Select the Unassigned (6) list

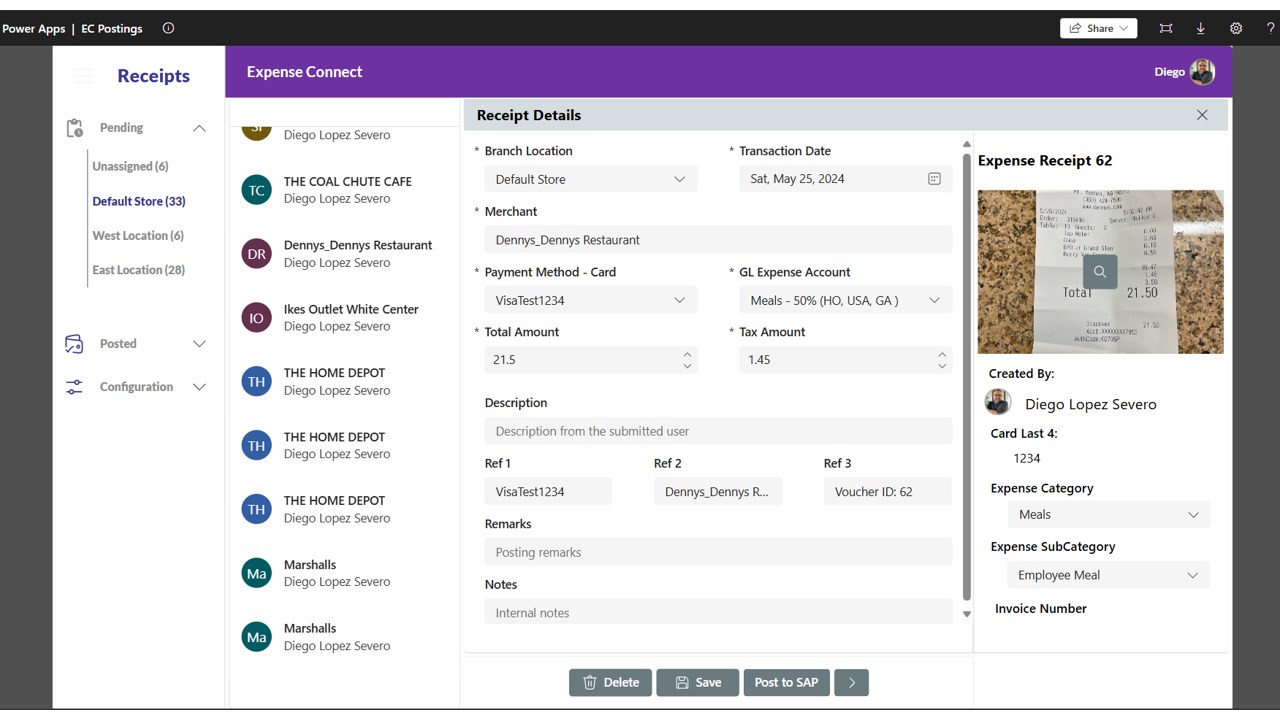point(130,166)
